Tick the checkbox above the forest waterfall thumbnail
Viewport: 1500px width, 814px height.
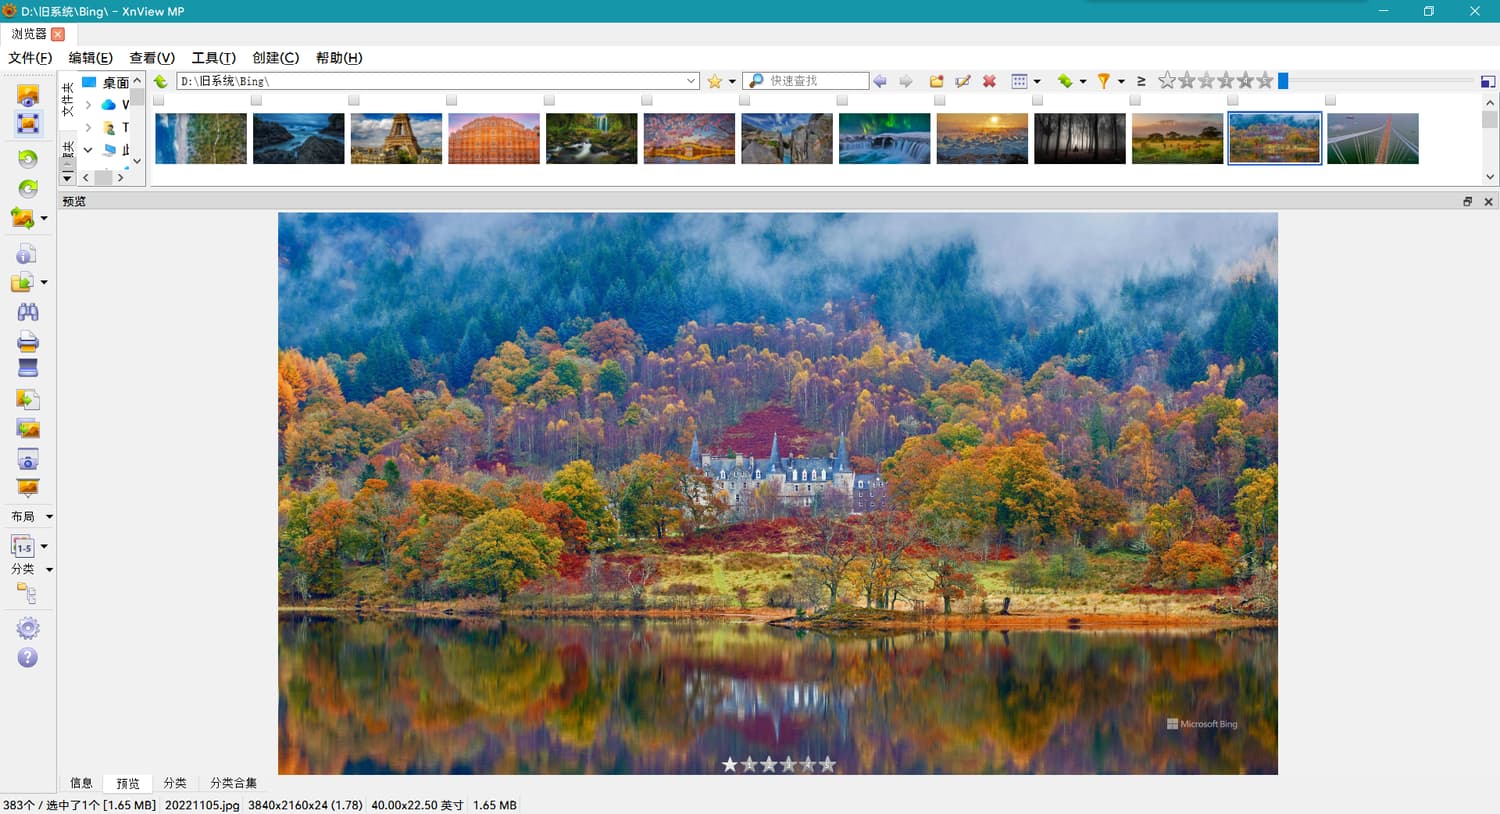(x=549, y=100)
